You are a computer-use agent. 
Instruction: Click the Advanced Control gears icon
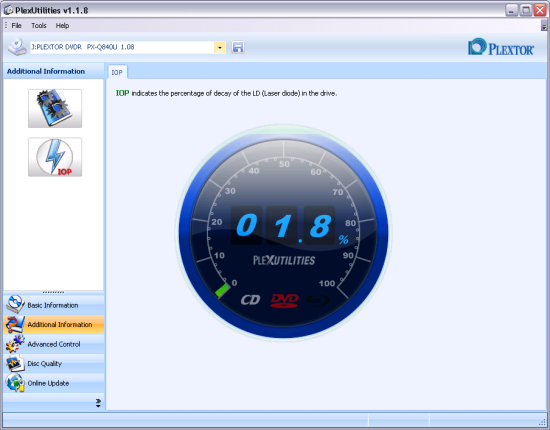click(15, 344)
